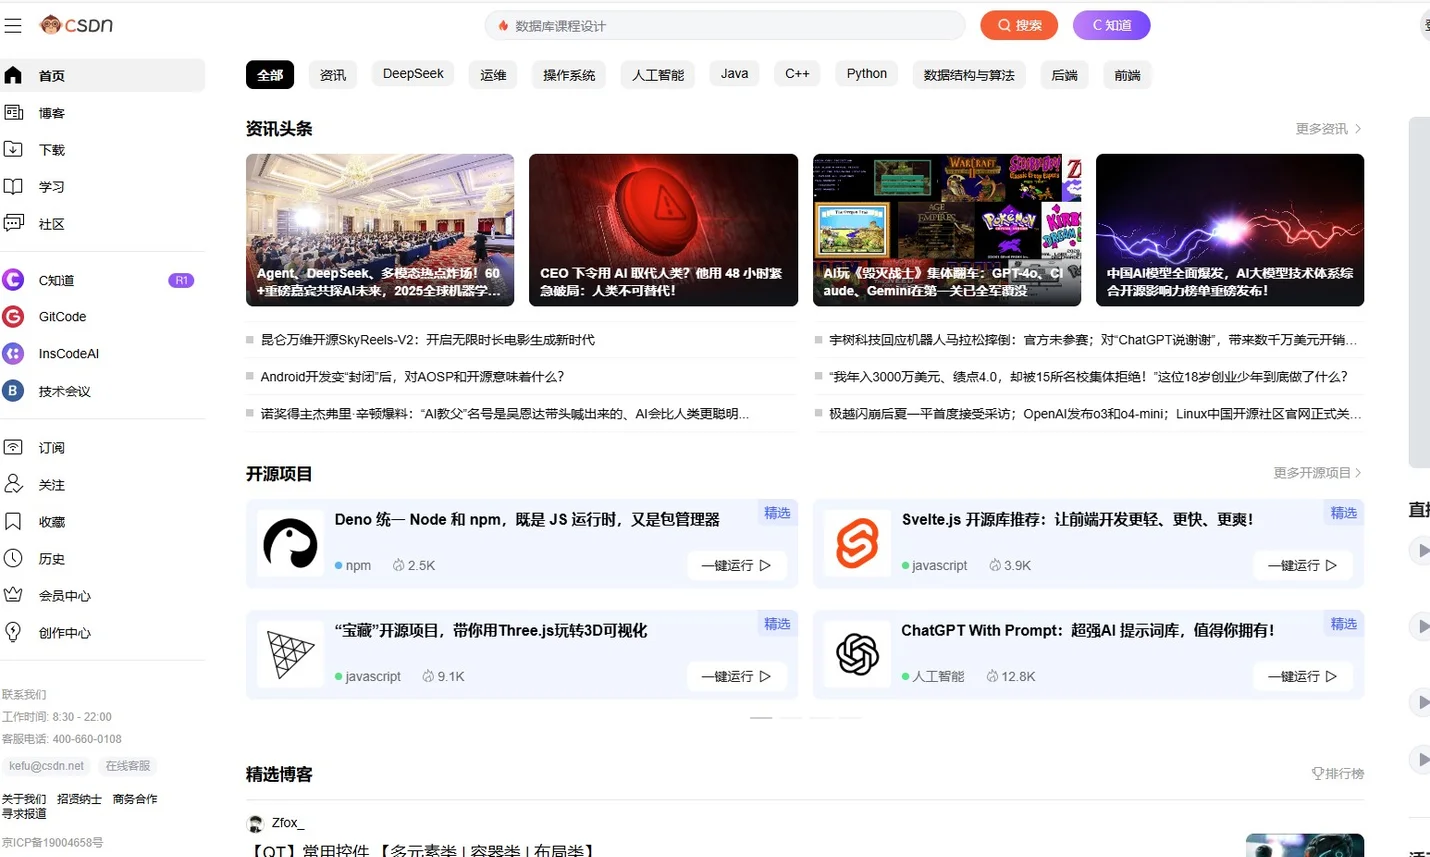Open the History clock icon
This screenshot has height=857, width=1430.
pos(13,559)
